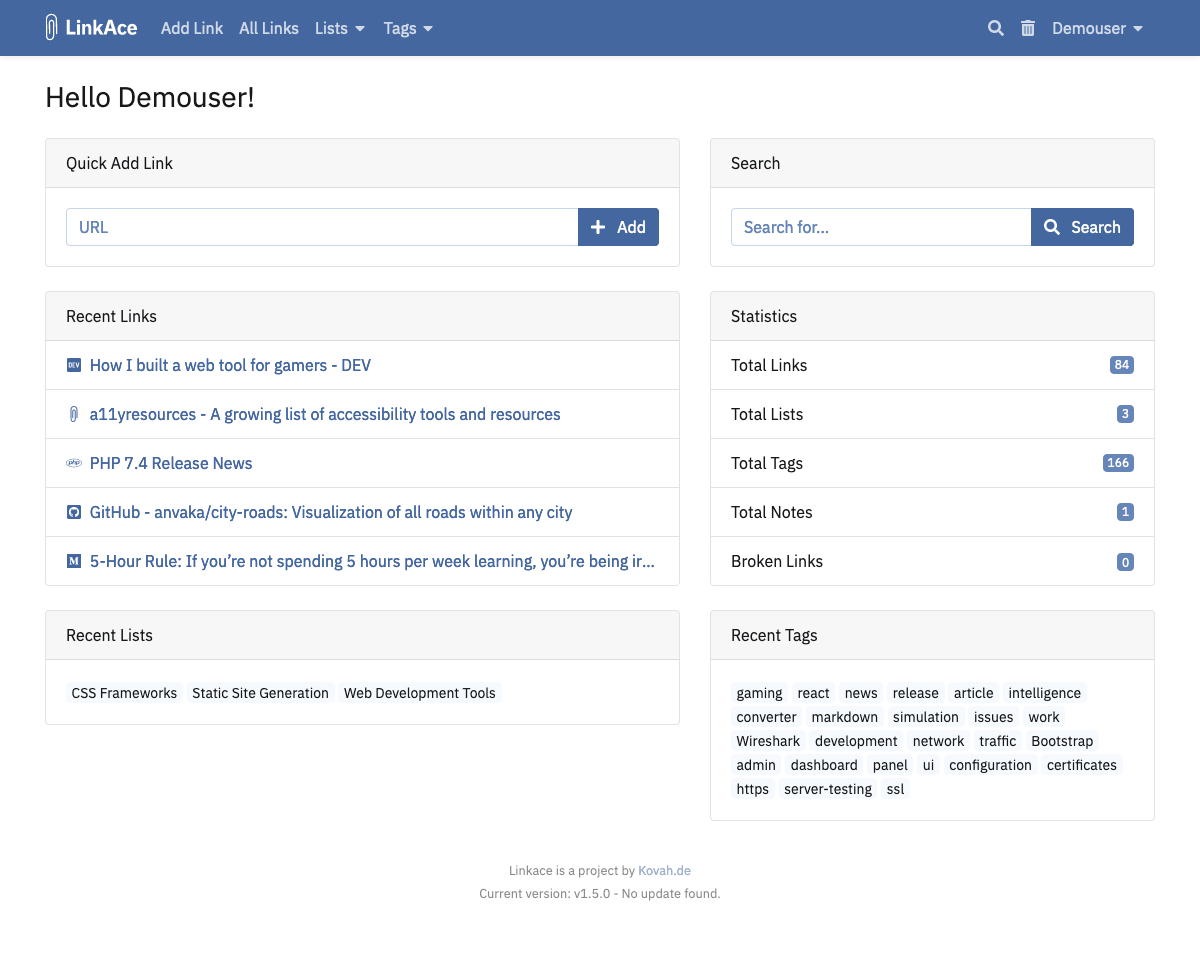The image size is (1200, 954).
Task: Click the LinkAce paperclip logo icon
Action: click(x=50, y=27)
